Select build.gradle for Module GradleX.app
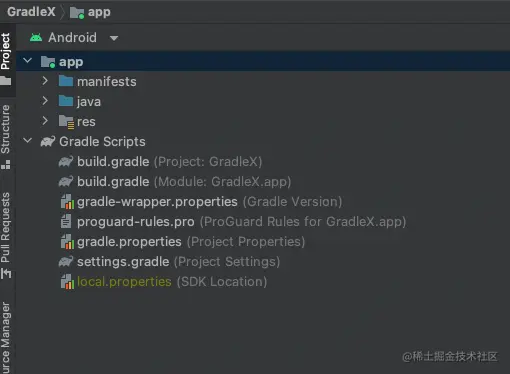 pos(175,182)
